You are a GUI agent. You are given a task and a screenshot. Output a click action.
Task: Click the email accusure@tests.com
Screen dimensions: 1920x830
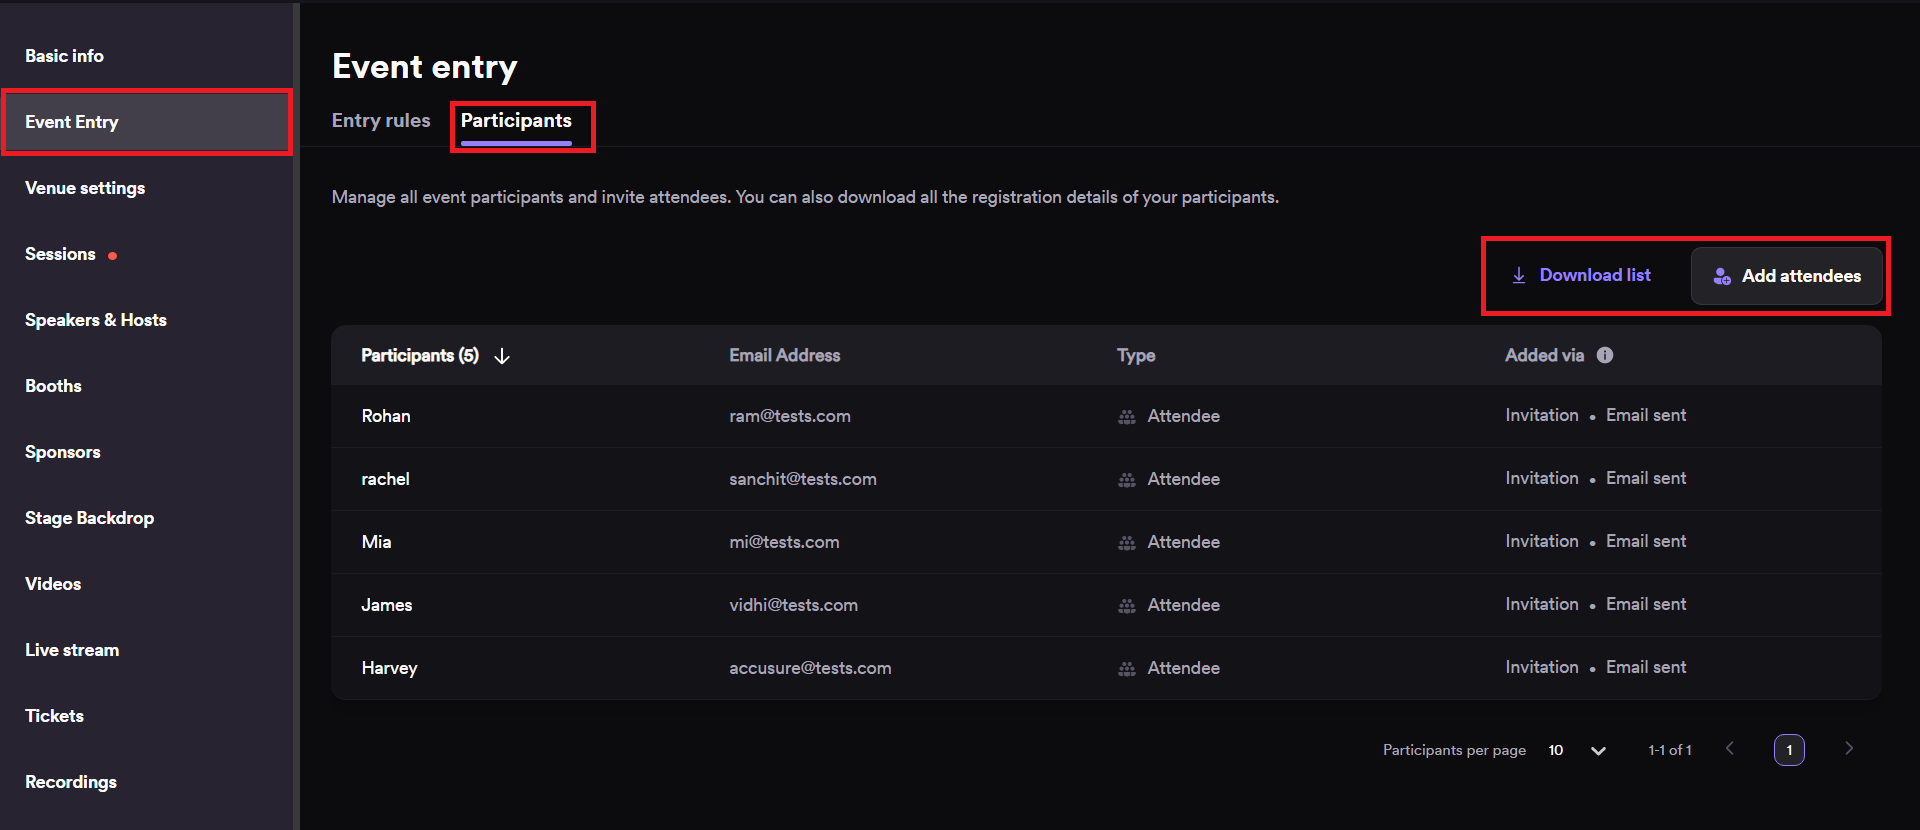810,668
